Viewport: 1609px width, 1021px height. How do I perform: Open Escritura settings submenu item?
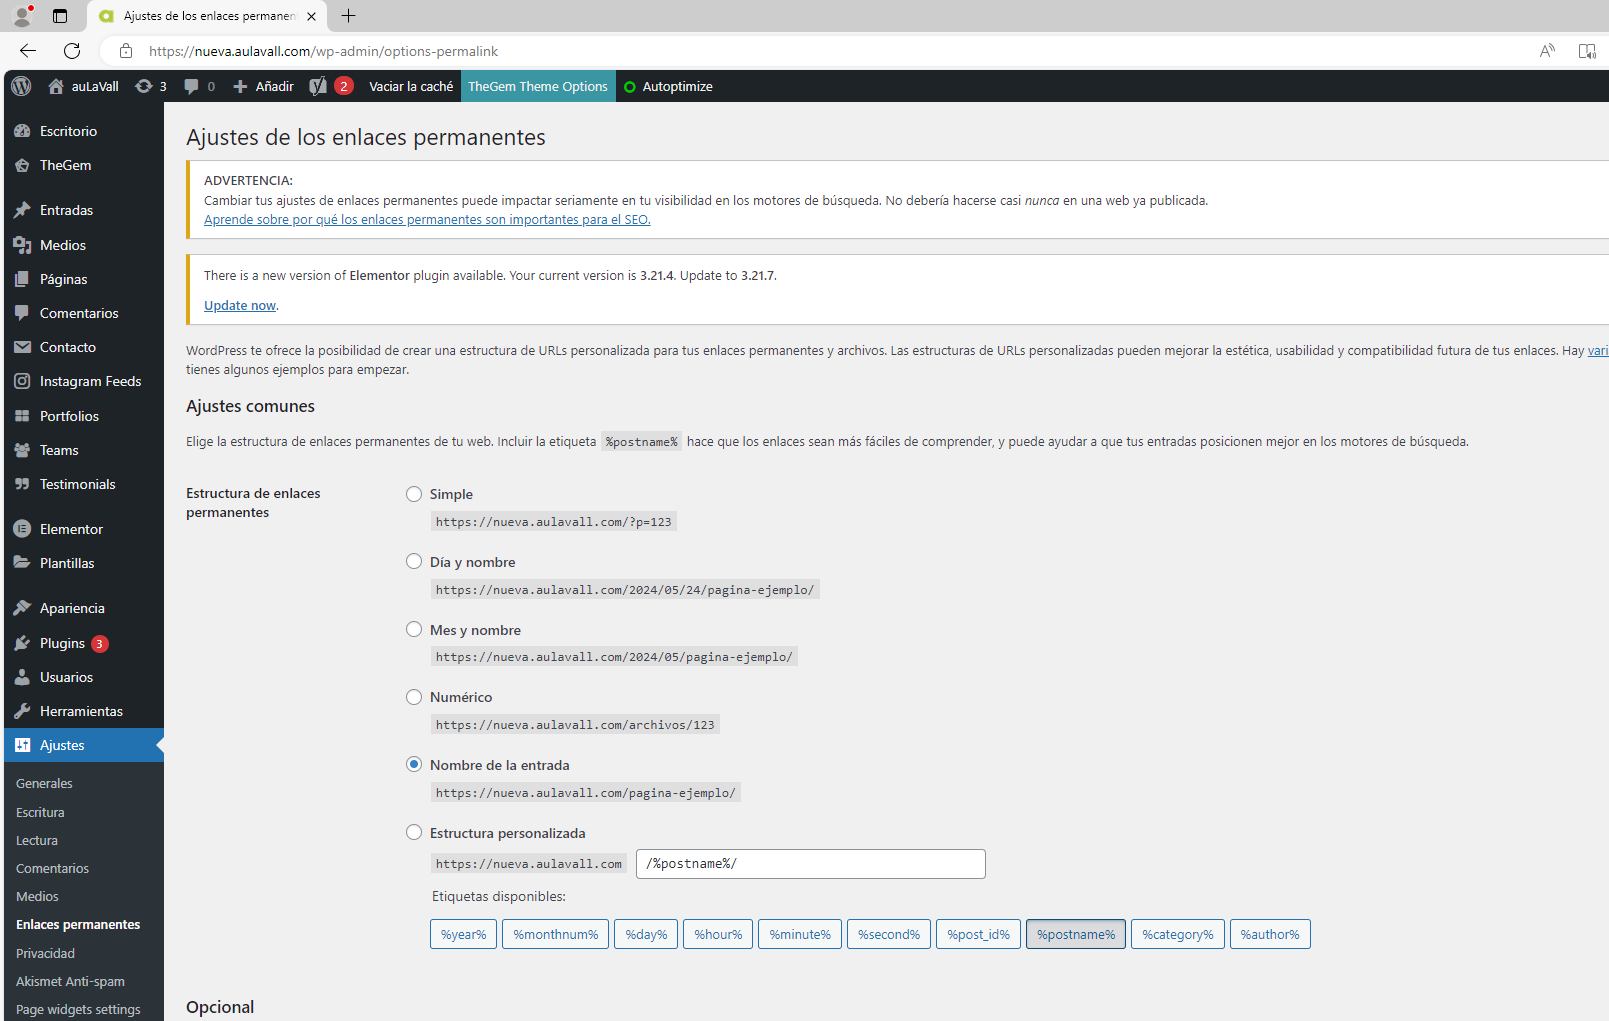(40, 812)
